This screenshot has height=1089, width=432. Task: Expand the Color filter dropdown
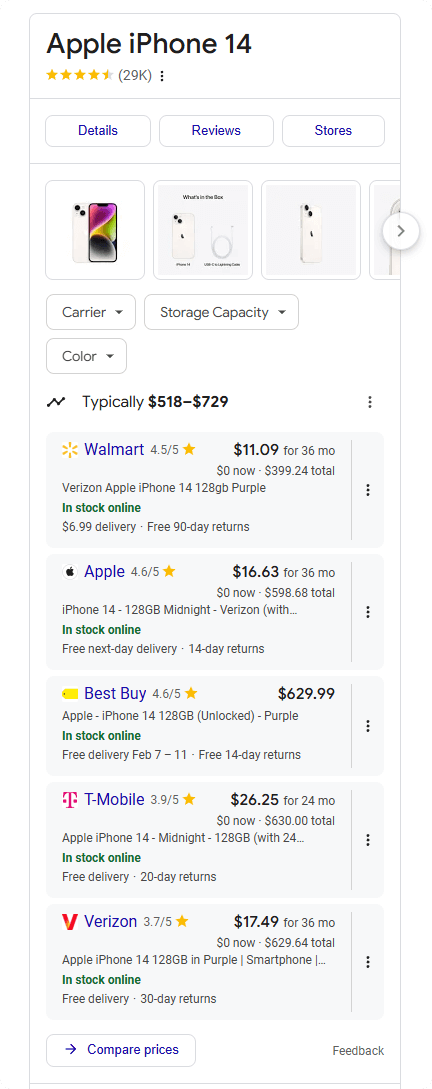click(87, 356)
